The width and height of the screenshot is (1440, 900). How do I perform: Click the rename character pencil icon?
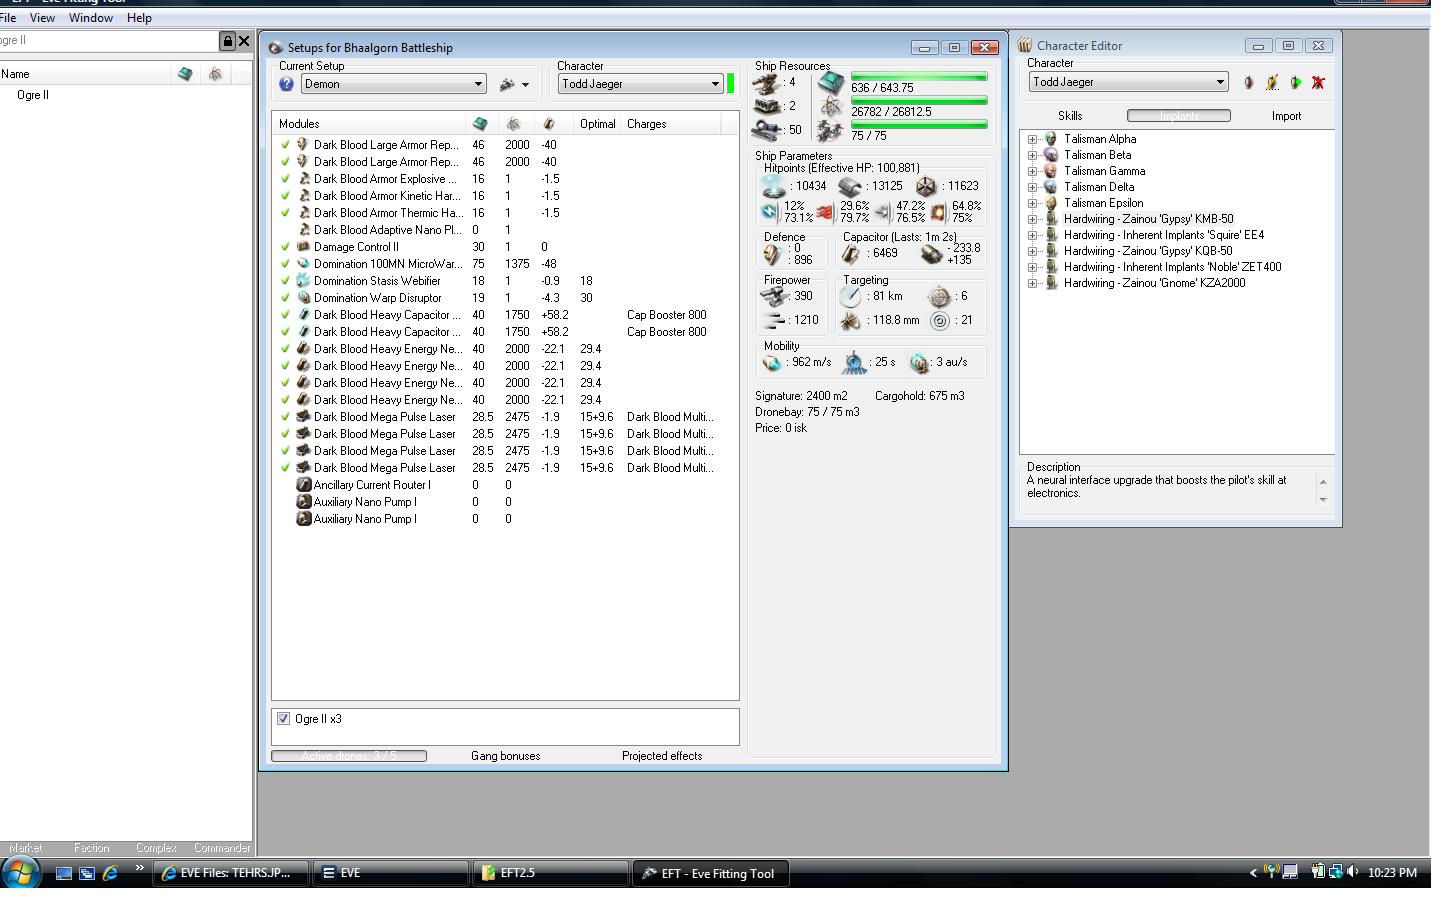point(1272,83)
